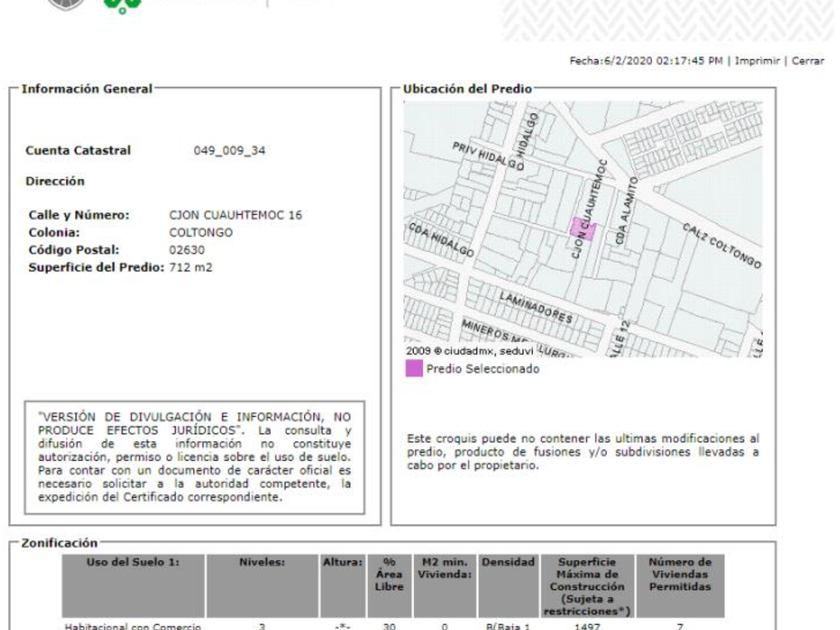Click the date text Fecha:6/2/2020

(x=611, y=61)
